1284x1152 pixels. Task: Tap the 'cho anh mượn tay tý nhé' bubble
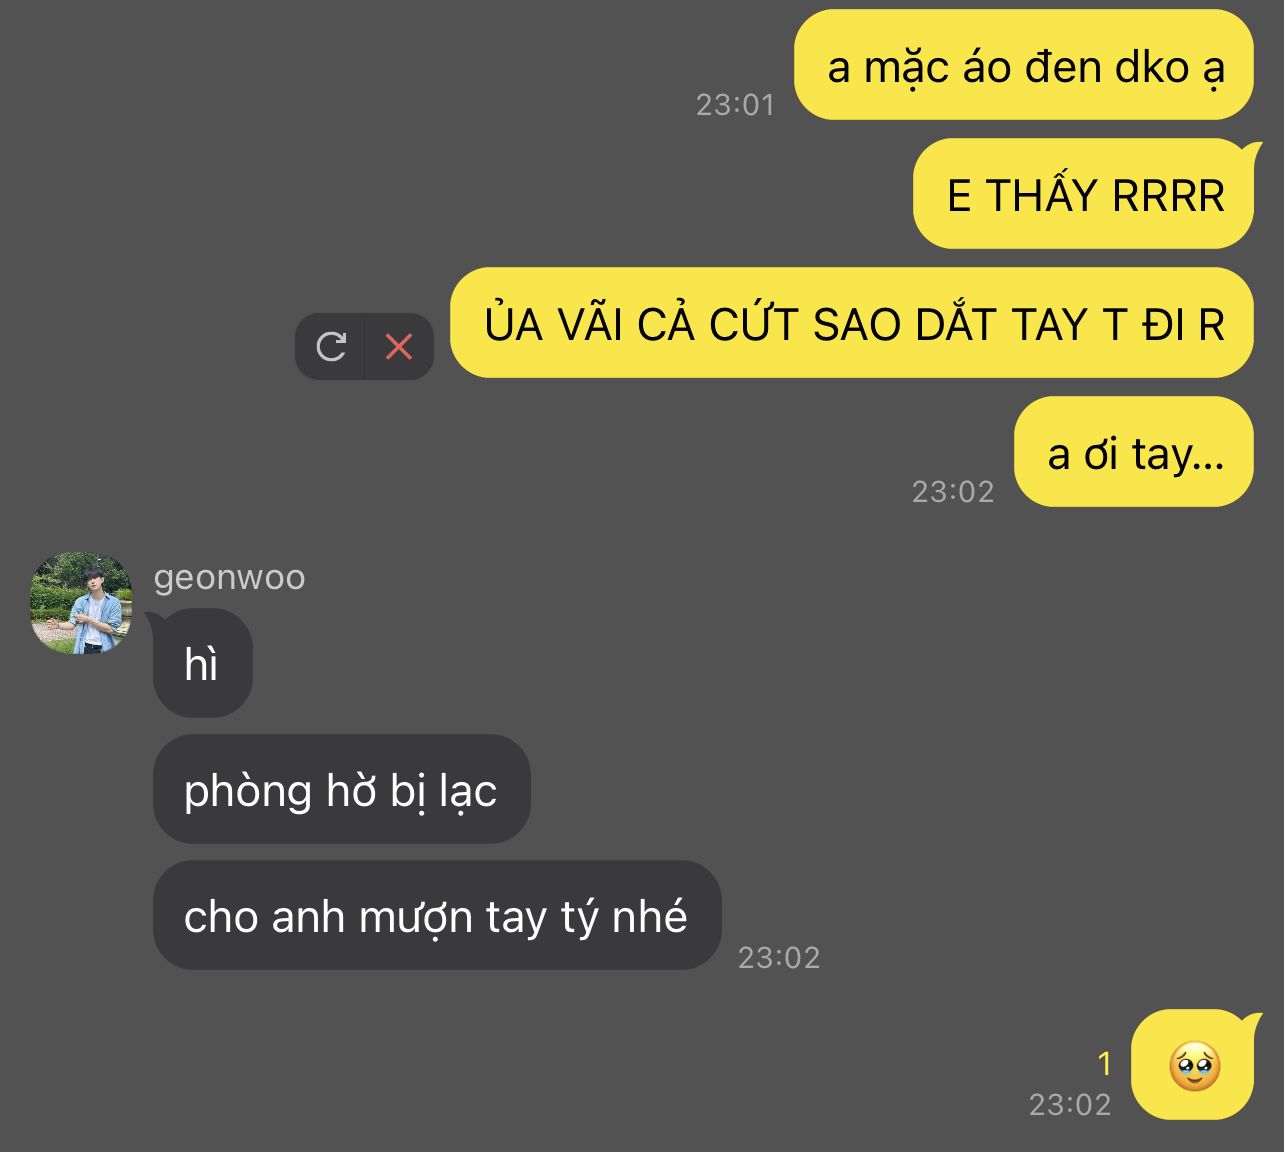point(437,915)
